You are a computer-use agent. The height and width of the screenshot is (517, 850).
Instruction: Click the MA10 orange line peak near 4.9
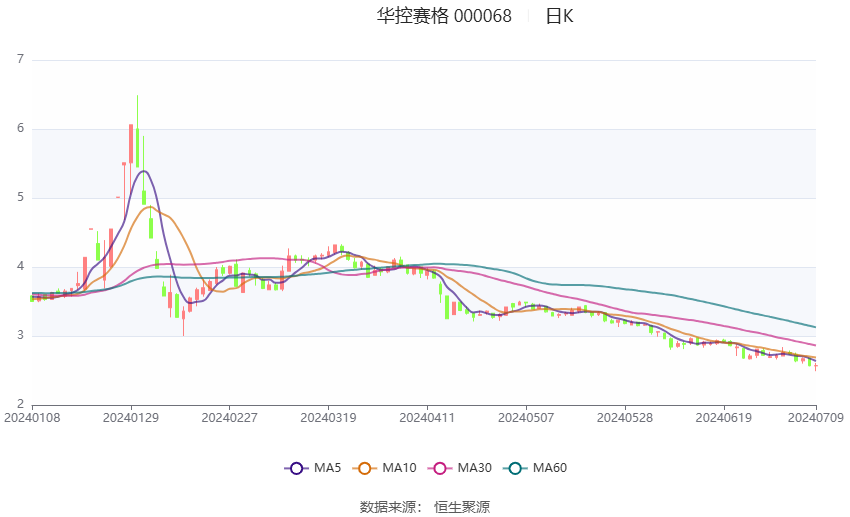point(150,206)
